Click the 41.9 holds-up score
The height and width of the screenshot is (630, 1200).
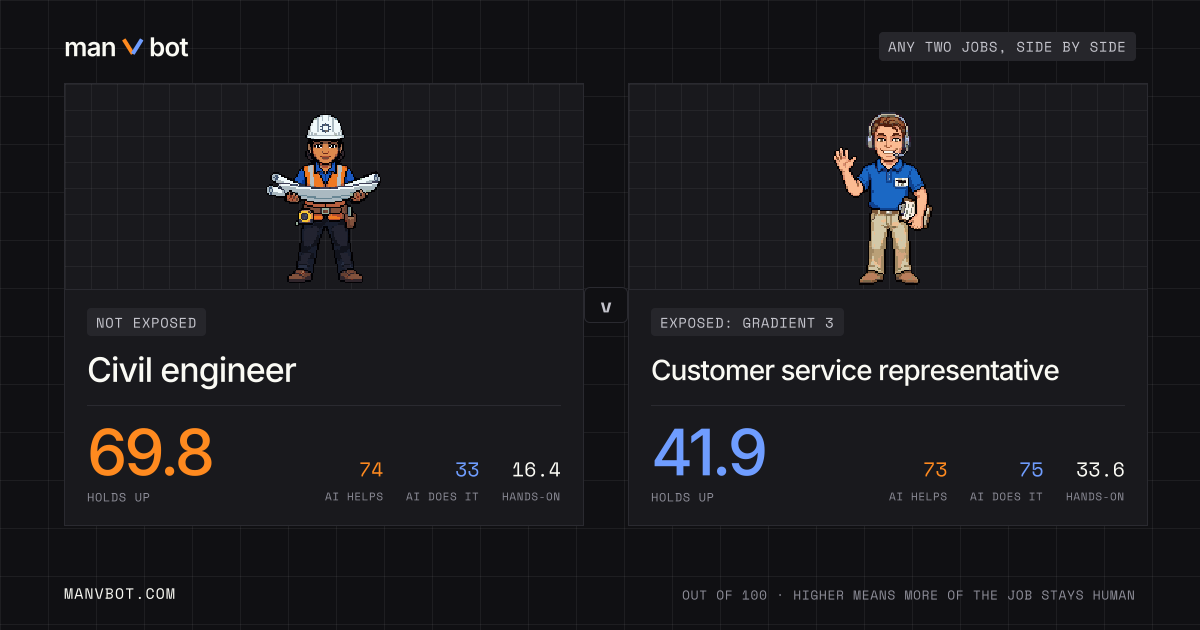709,452
